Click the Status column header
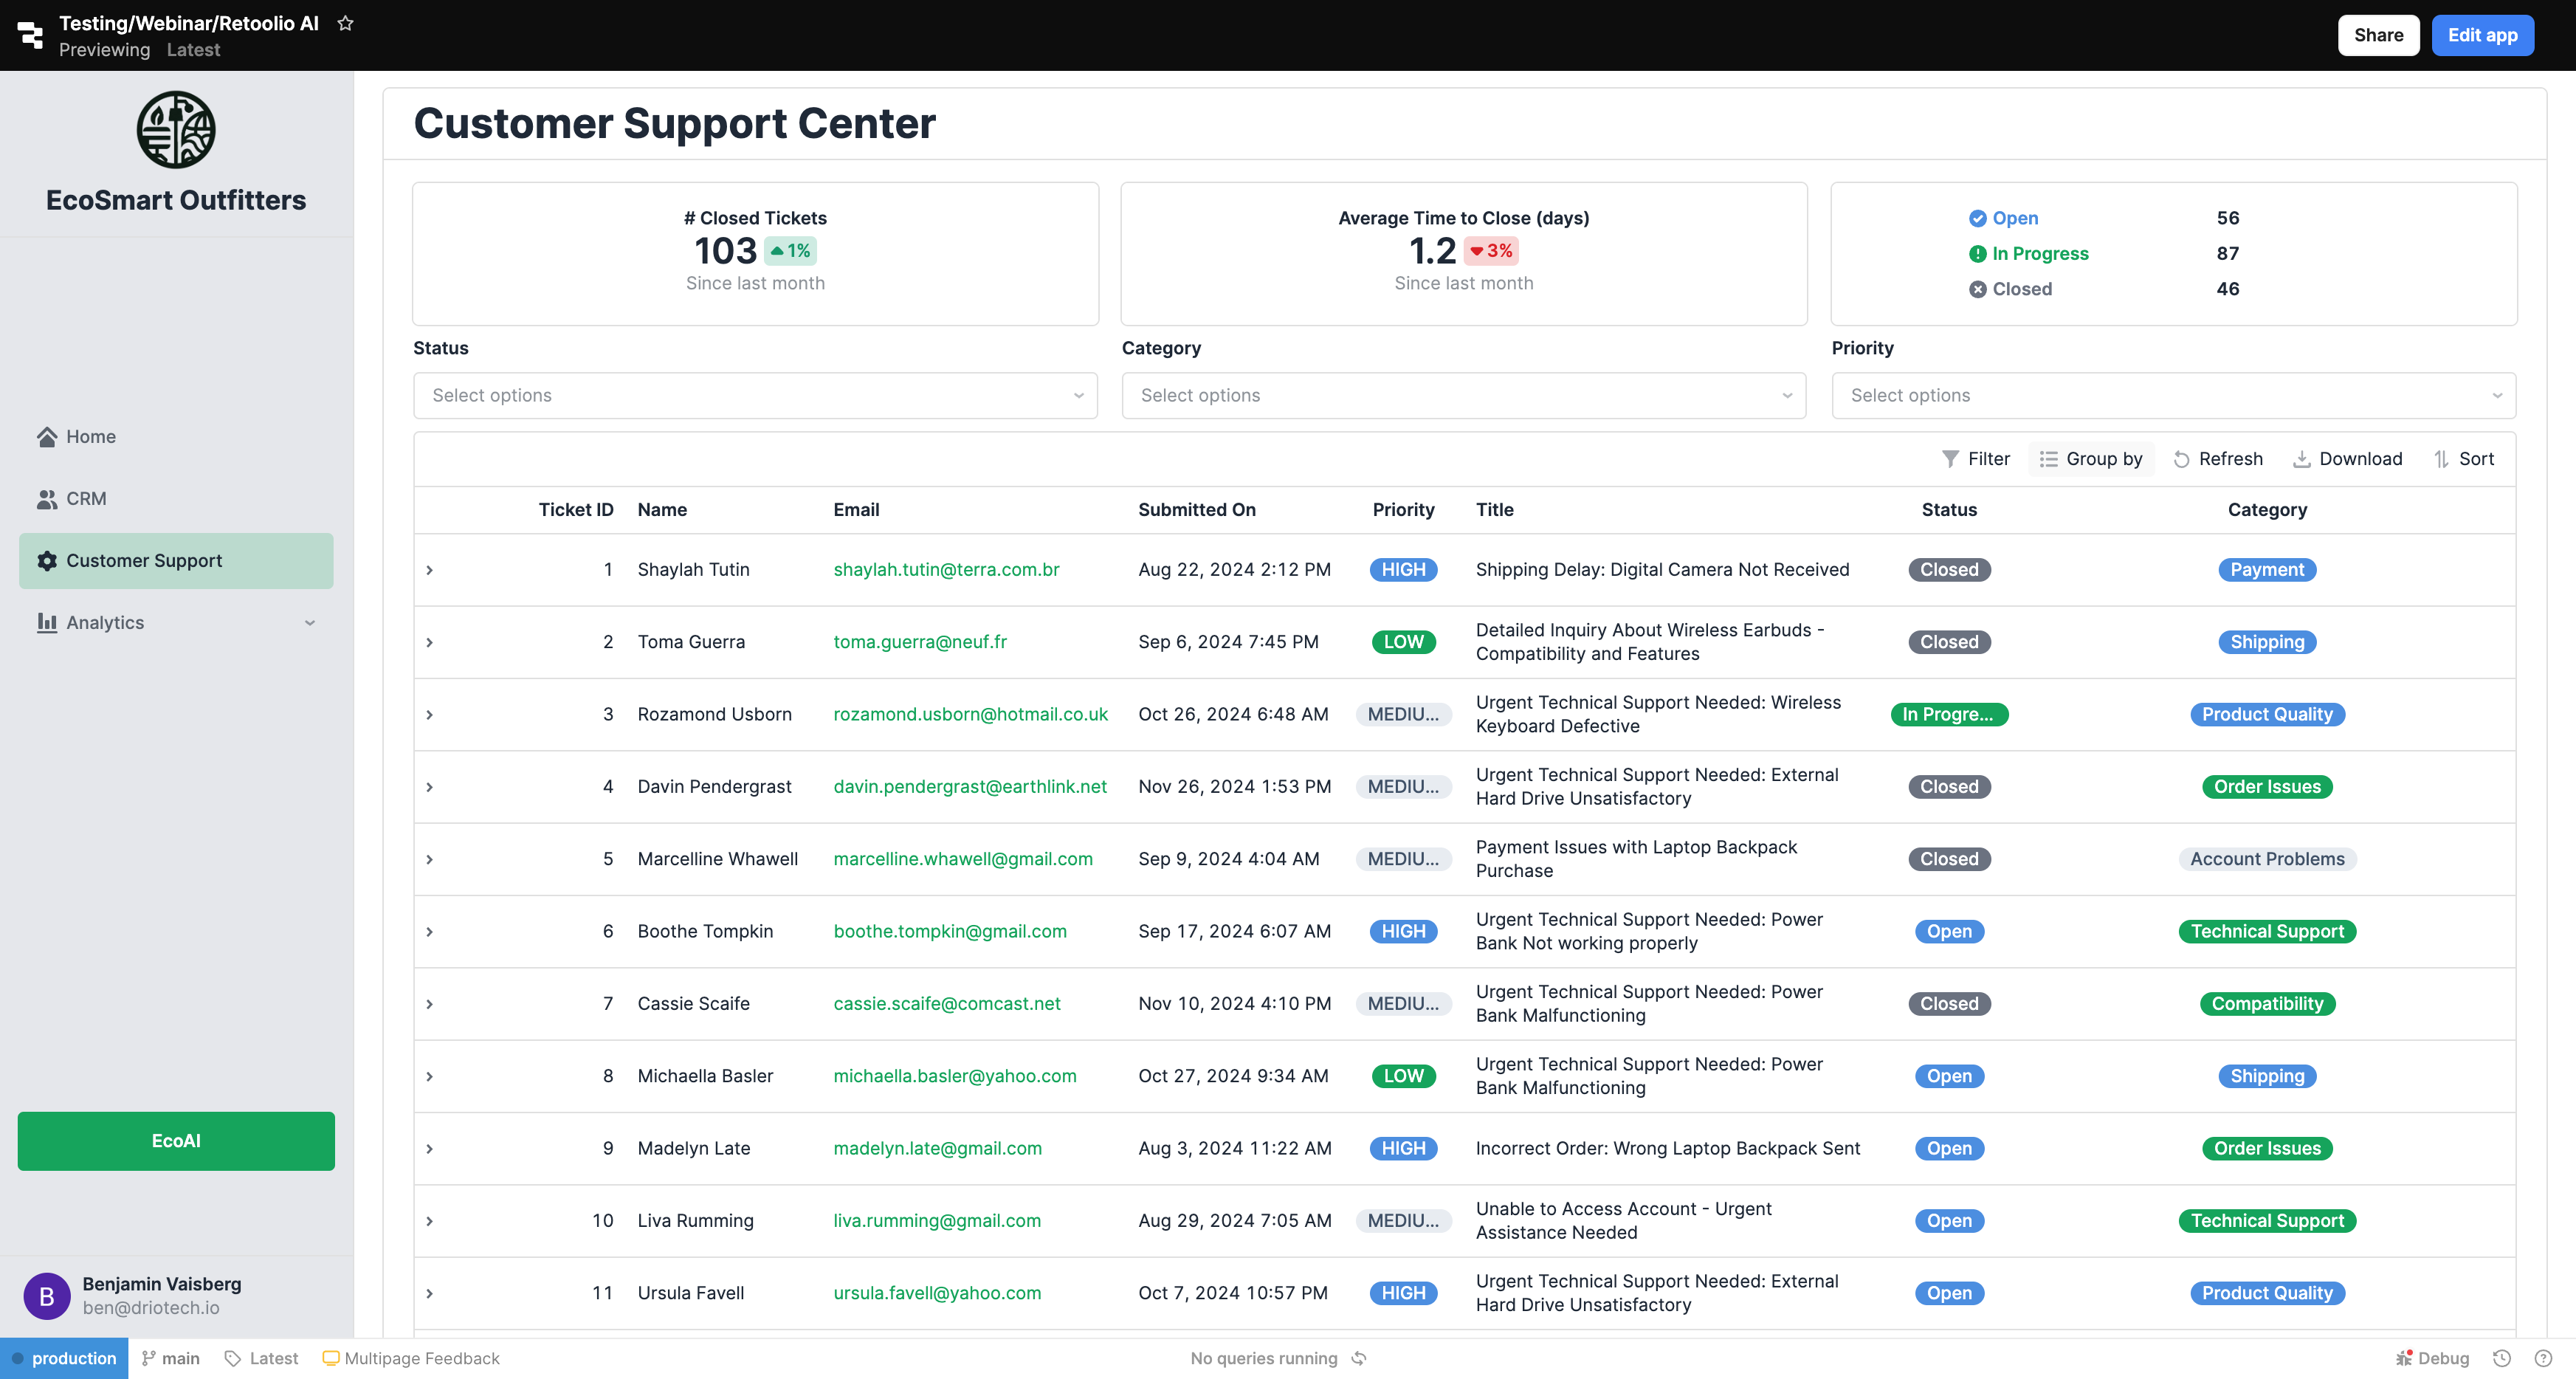Viewport: 2576px width, 1379px height. pyautogui.click(x=1949, y=510)
